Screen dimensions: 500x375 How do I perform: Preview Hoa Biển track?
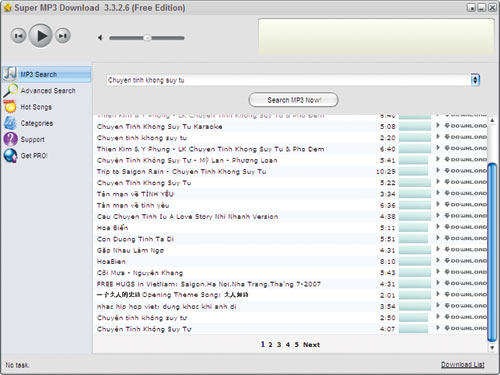(438, 227)
